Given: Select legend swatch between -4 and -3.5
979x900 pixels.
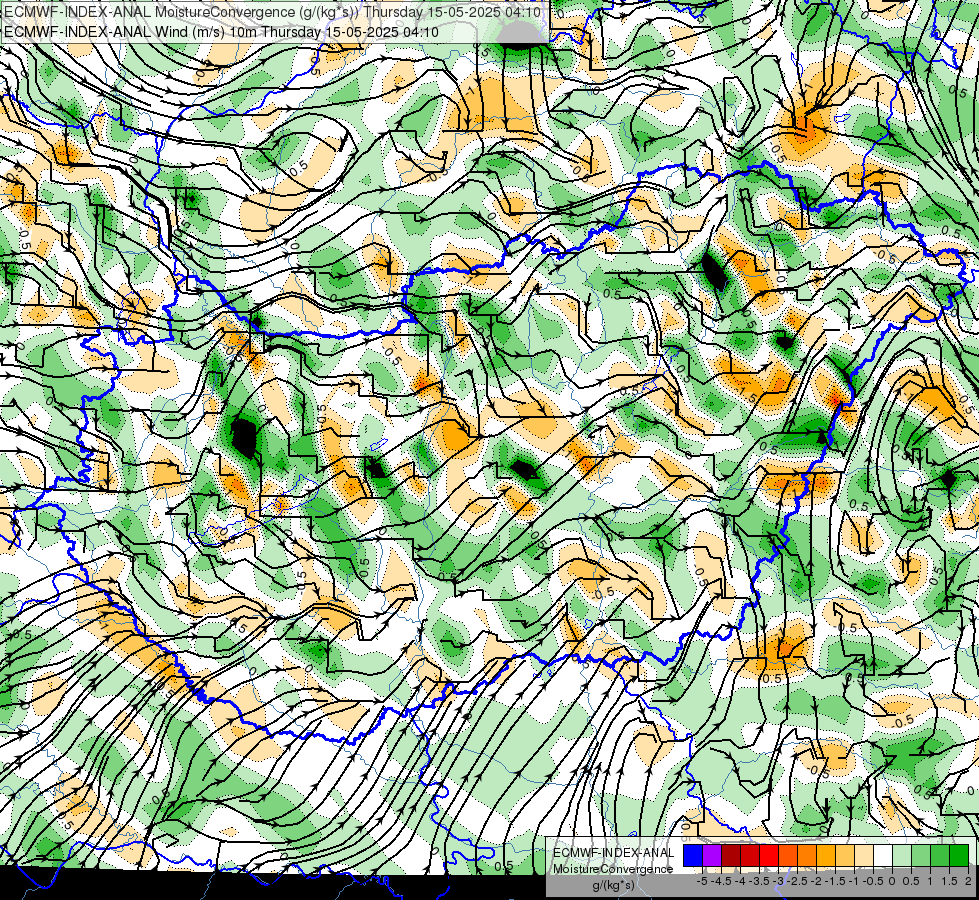Looking at the screenshot, I should click(750, 856).
